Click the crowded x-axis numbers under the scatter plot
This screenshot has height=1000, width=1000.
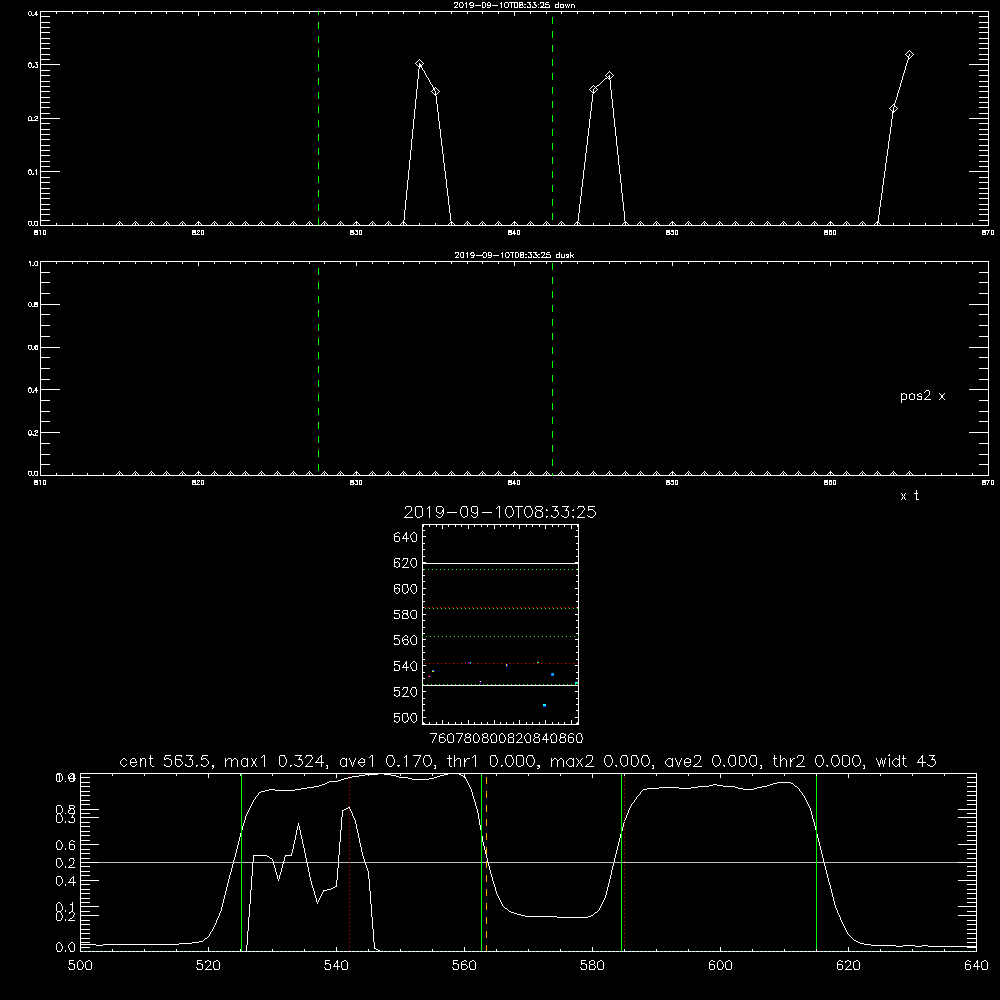[506, 738]
